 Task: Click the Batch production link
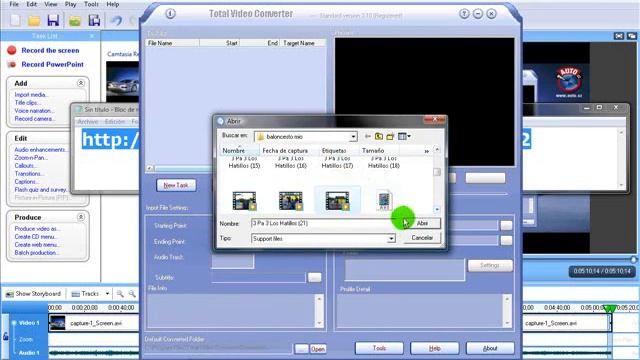tap(36, 253)
